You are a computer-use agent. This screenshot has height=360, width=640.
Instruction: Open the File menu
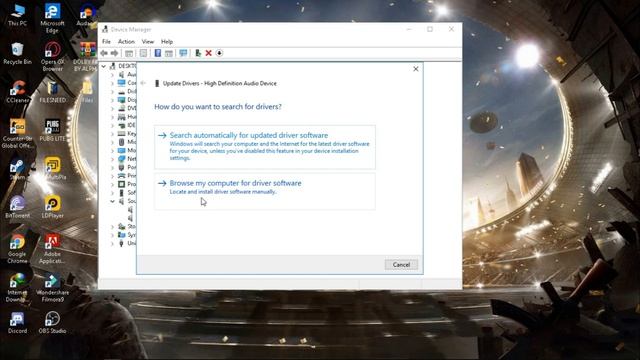[x=106, y=42]
